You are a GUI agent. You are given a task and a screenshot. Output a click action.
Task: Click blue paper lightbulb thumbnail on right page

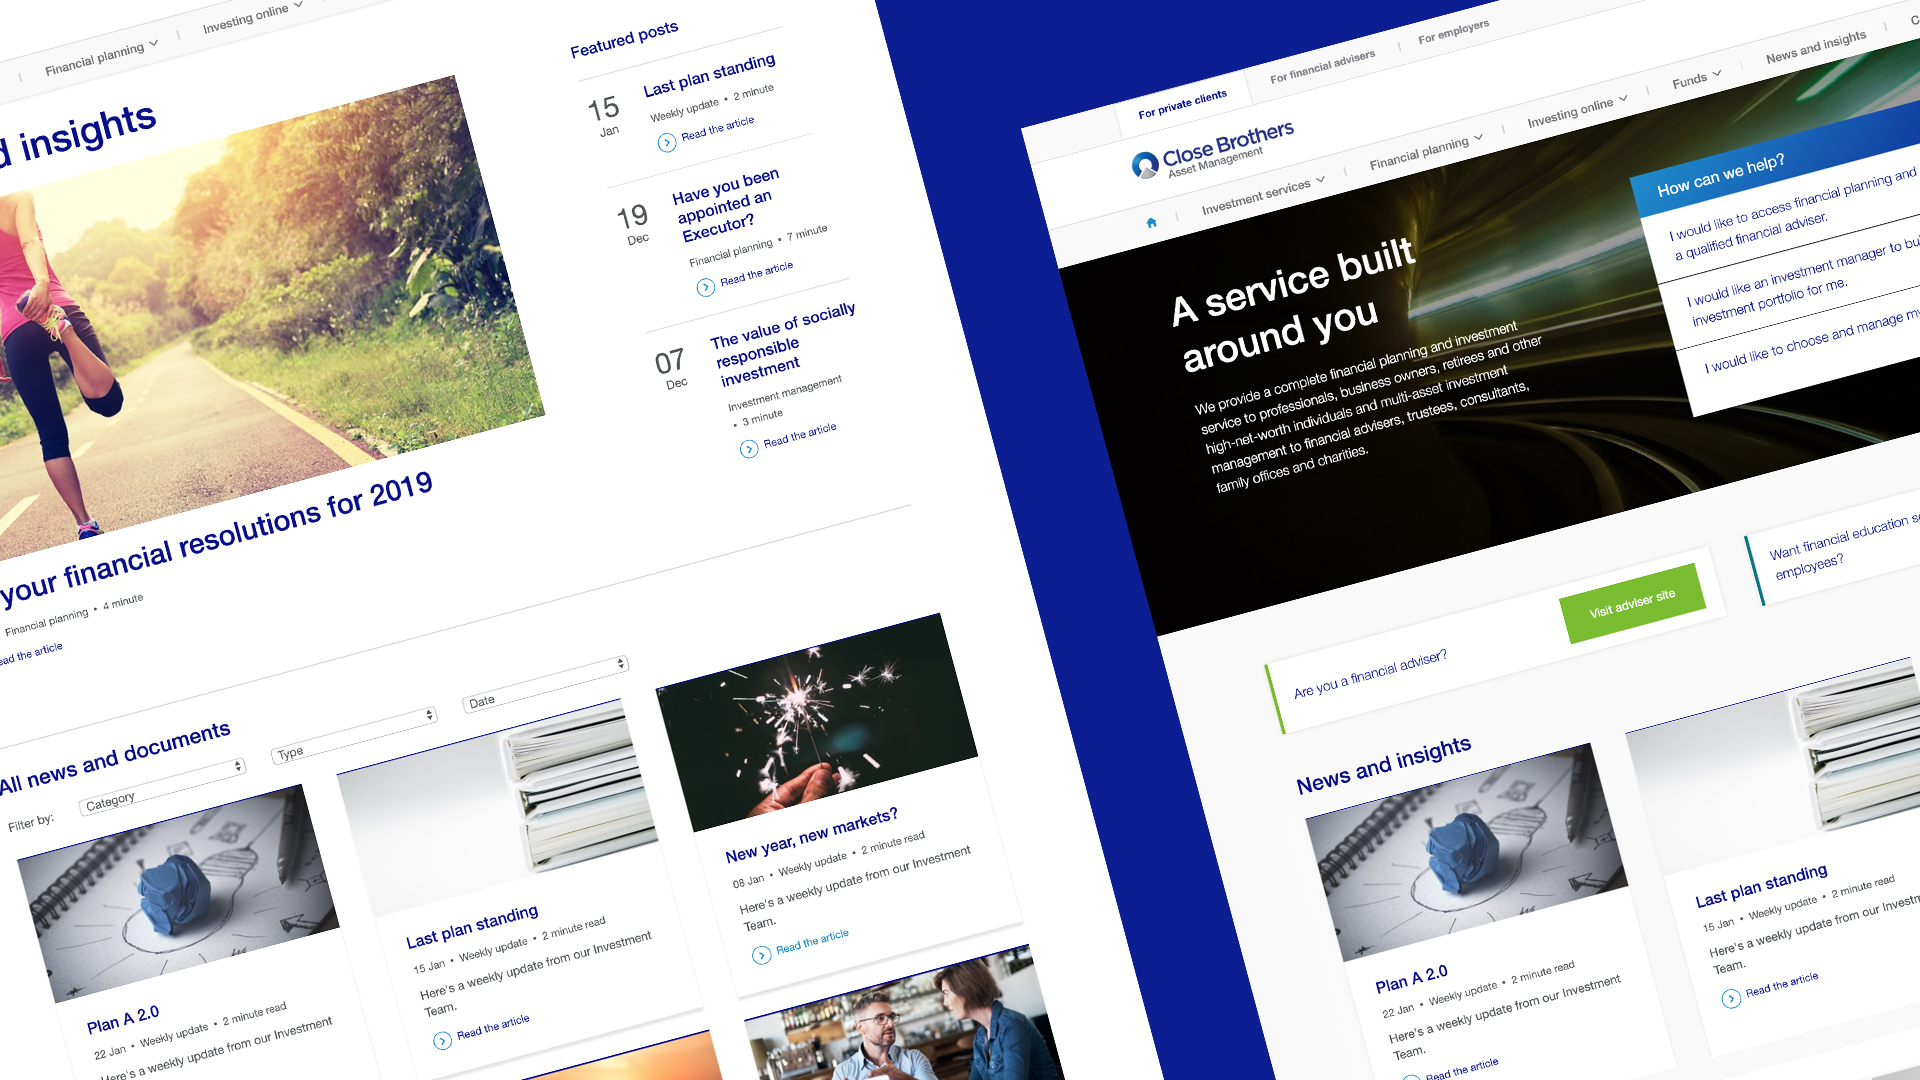(1466, 852)
